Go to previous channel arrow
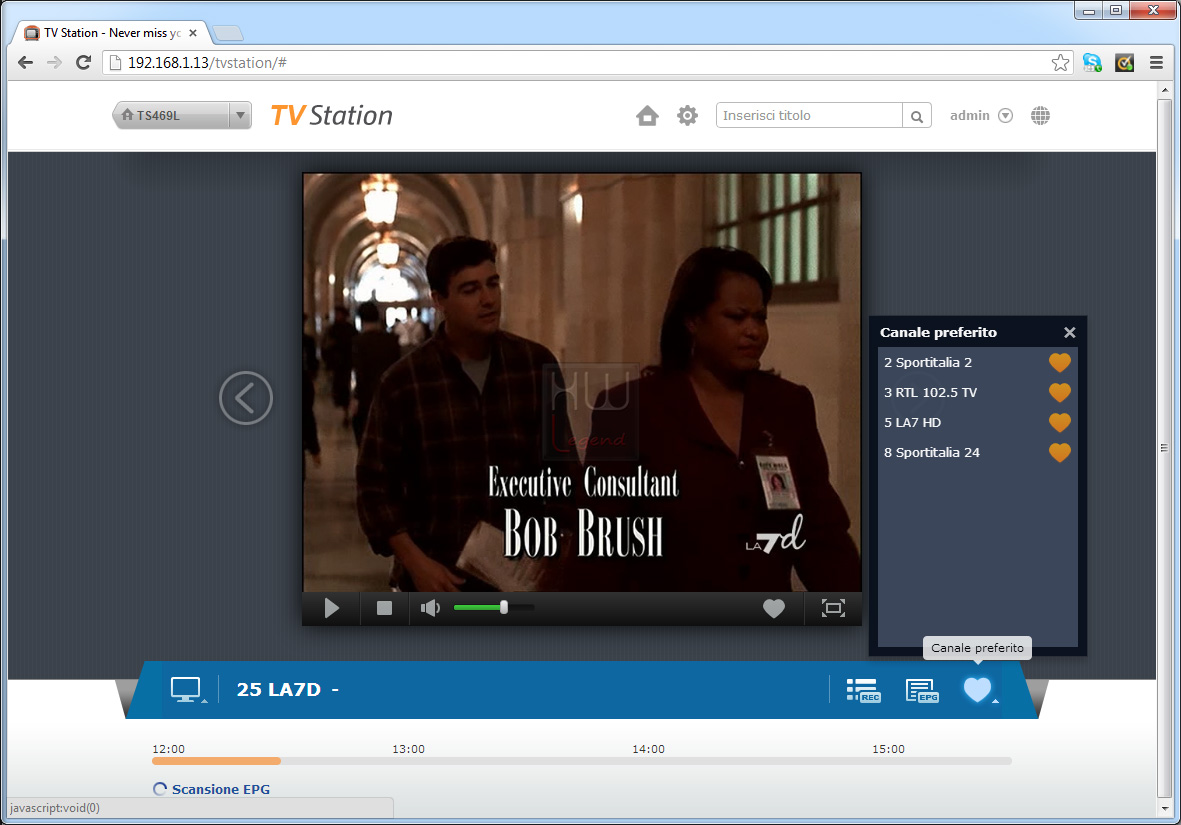1181x825 pixels. click(246, 398)
